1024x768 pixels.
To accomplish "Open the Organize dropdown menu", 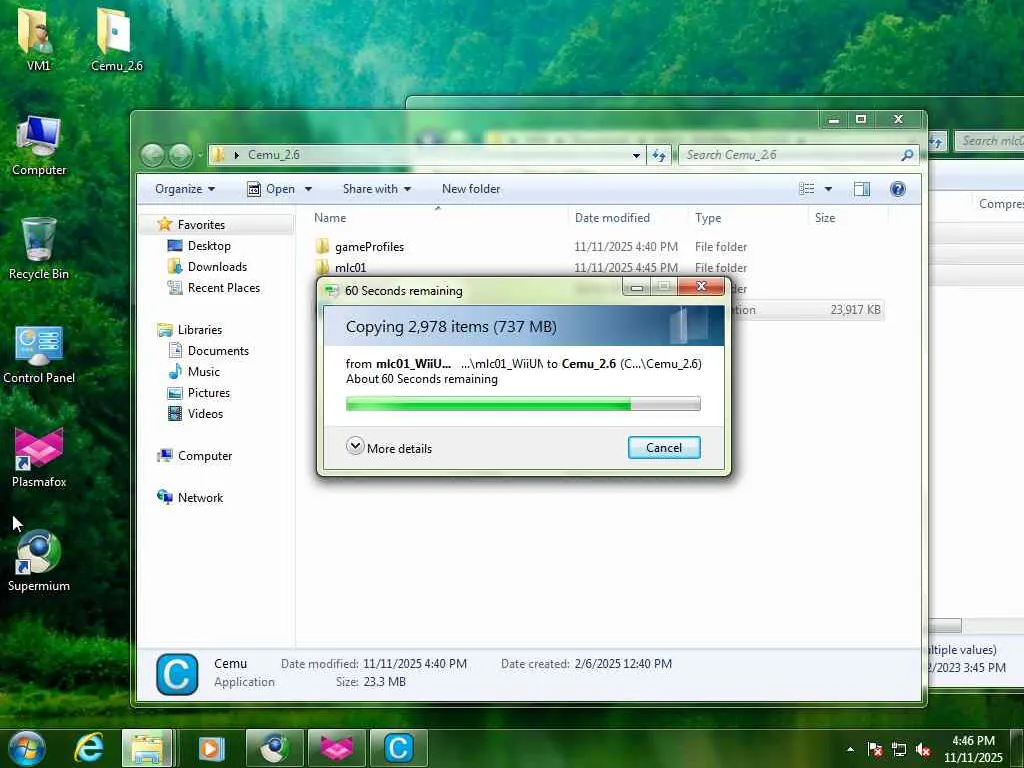I will (185, 189).
